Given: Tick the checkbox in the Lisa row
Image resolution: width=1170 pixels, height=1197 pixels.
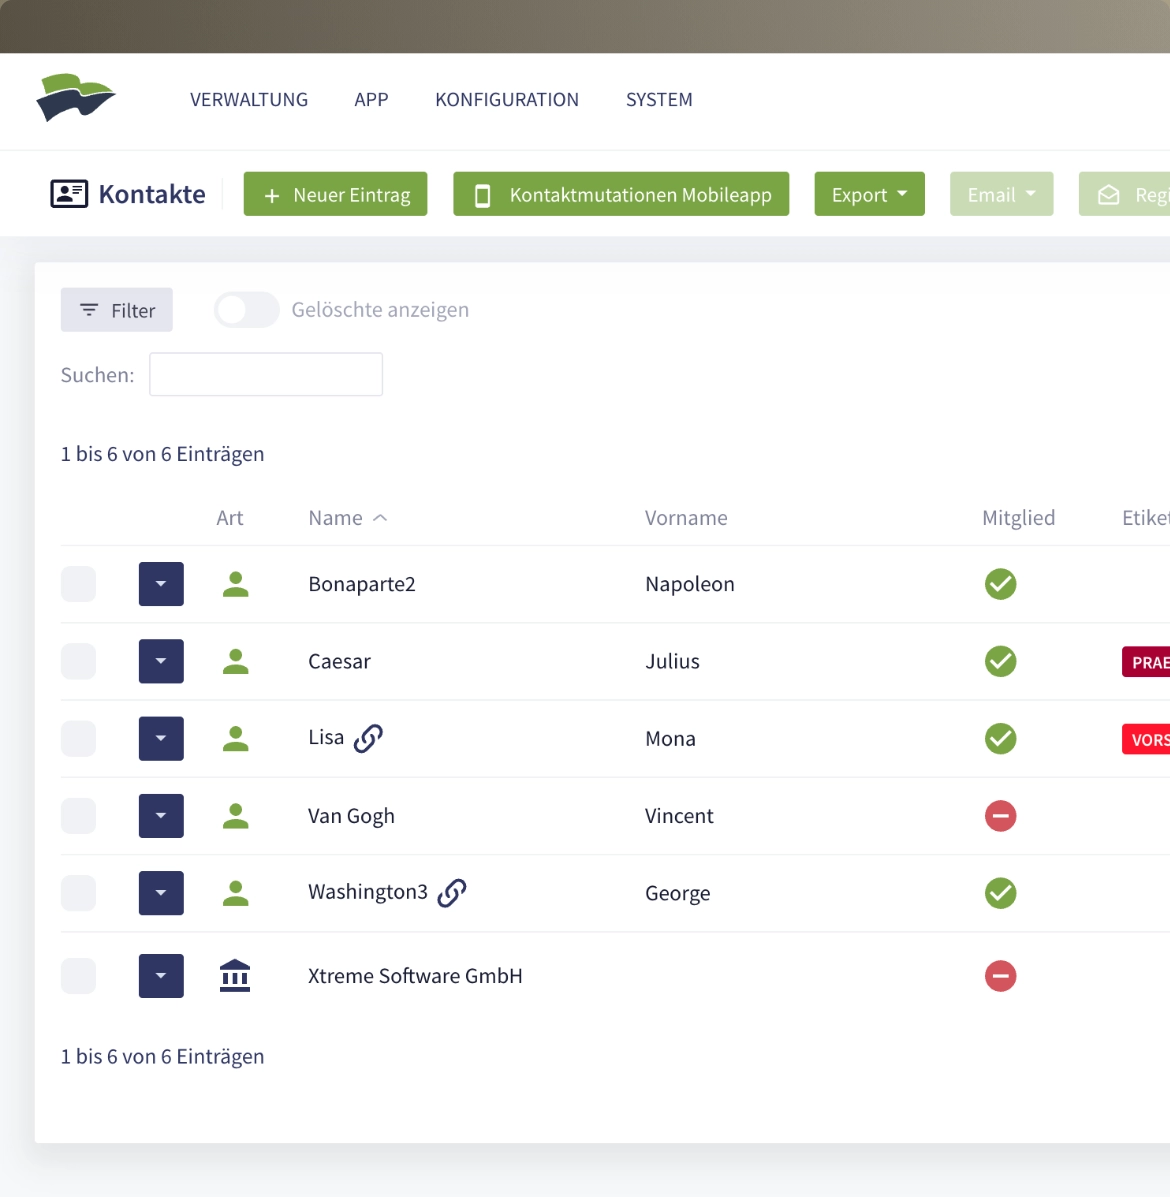Looking at the screenshot, I should [79, 739].
